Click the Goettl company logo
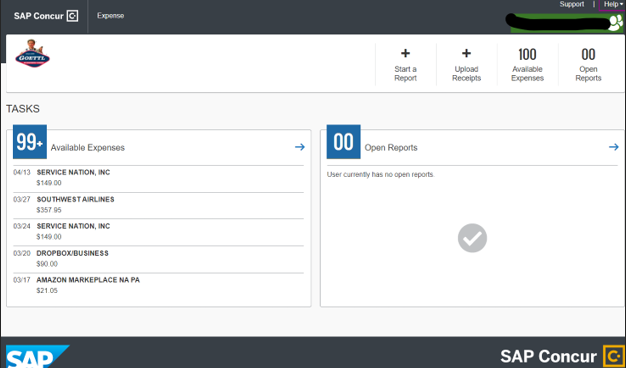 coord(32,53)
